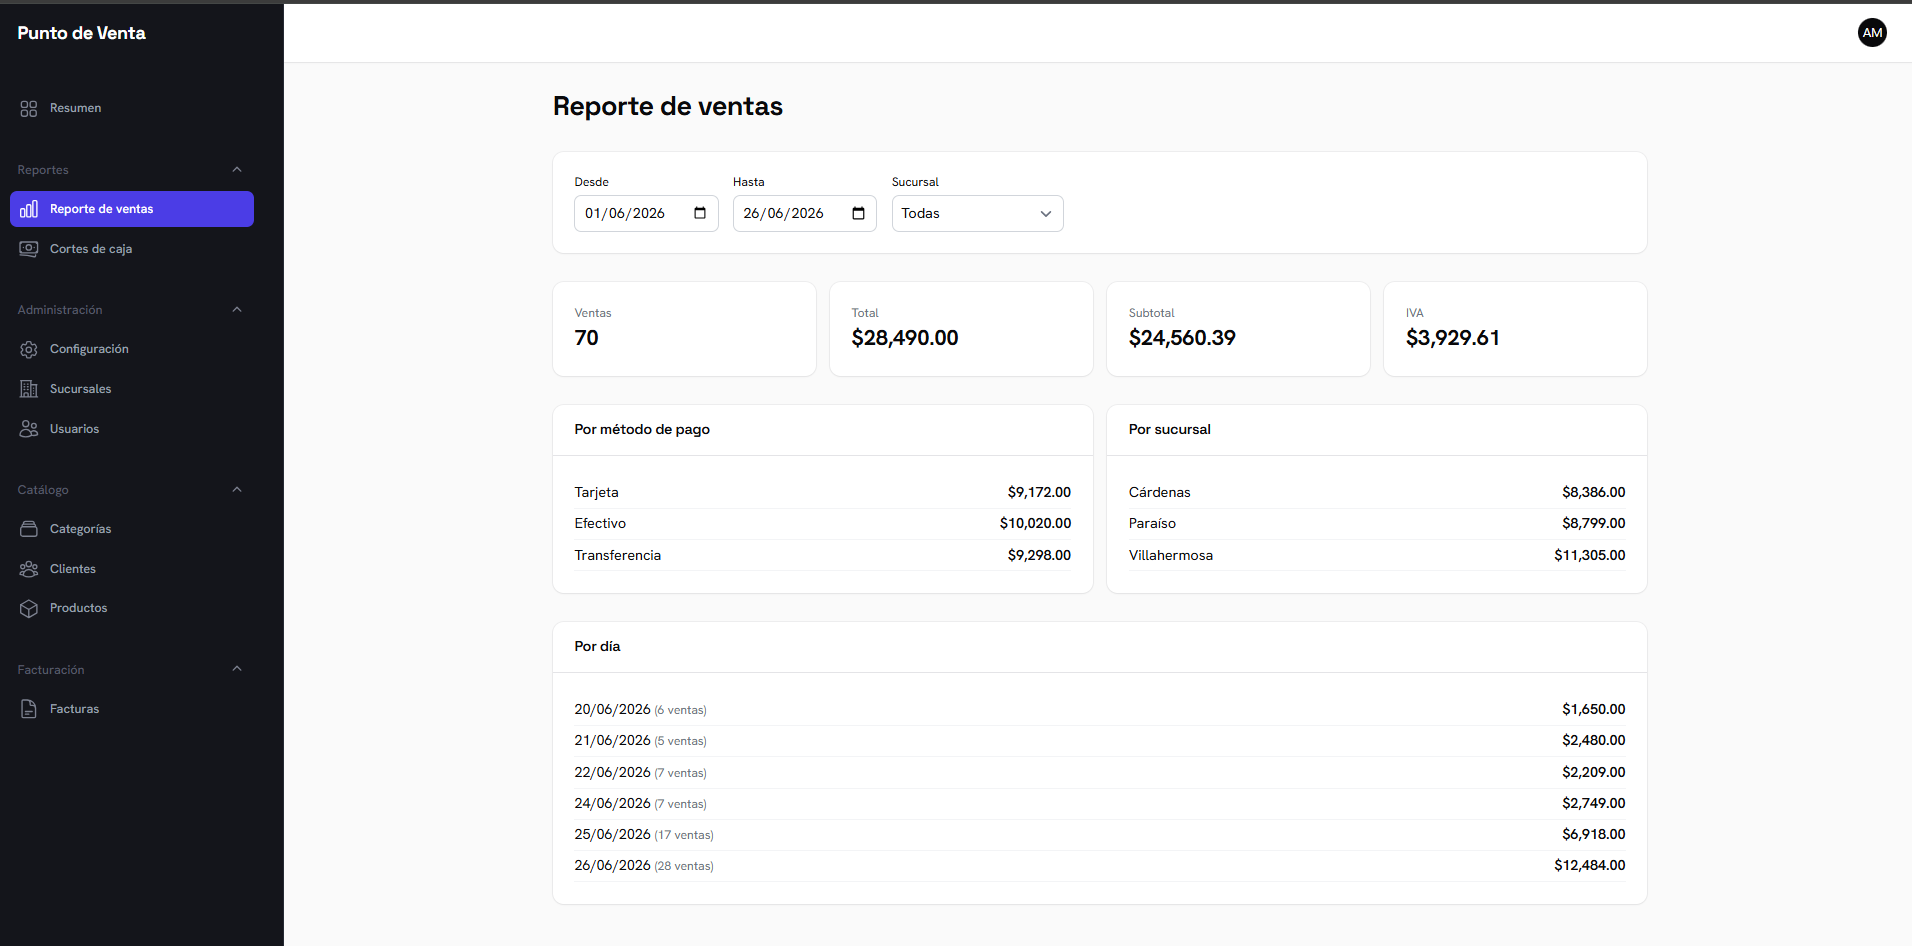
Task: Click the daily total $12,484.00
Action: tap(1590, 865)
